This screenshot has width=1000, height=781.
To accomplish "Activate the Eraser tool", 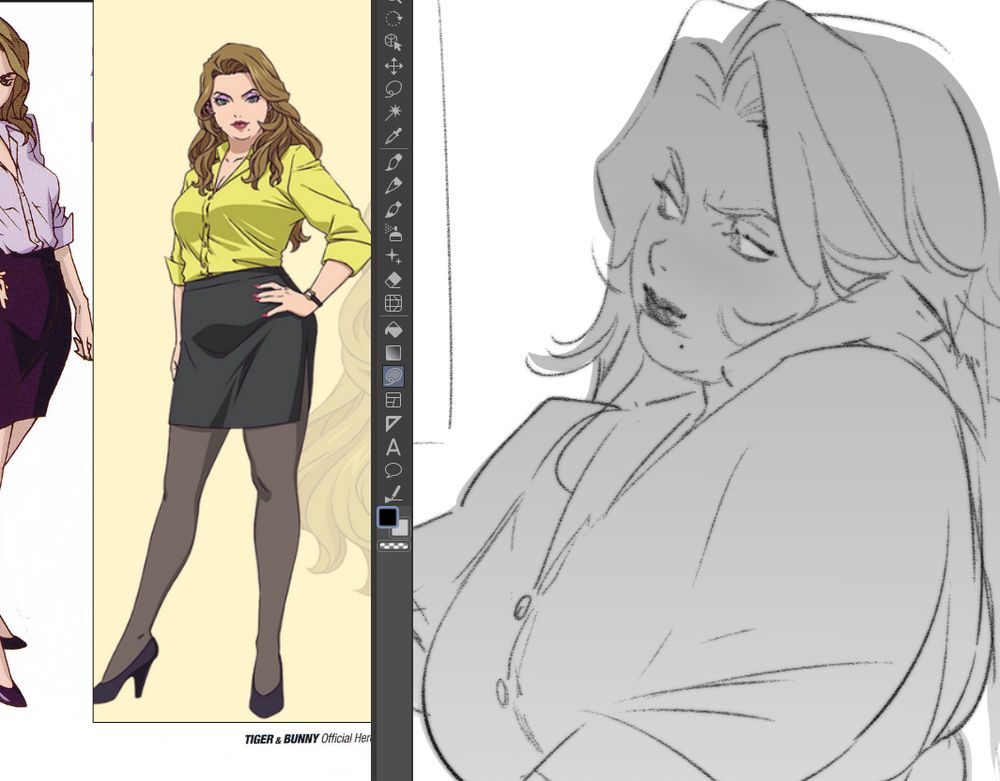I will click(x=393, y=280).
